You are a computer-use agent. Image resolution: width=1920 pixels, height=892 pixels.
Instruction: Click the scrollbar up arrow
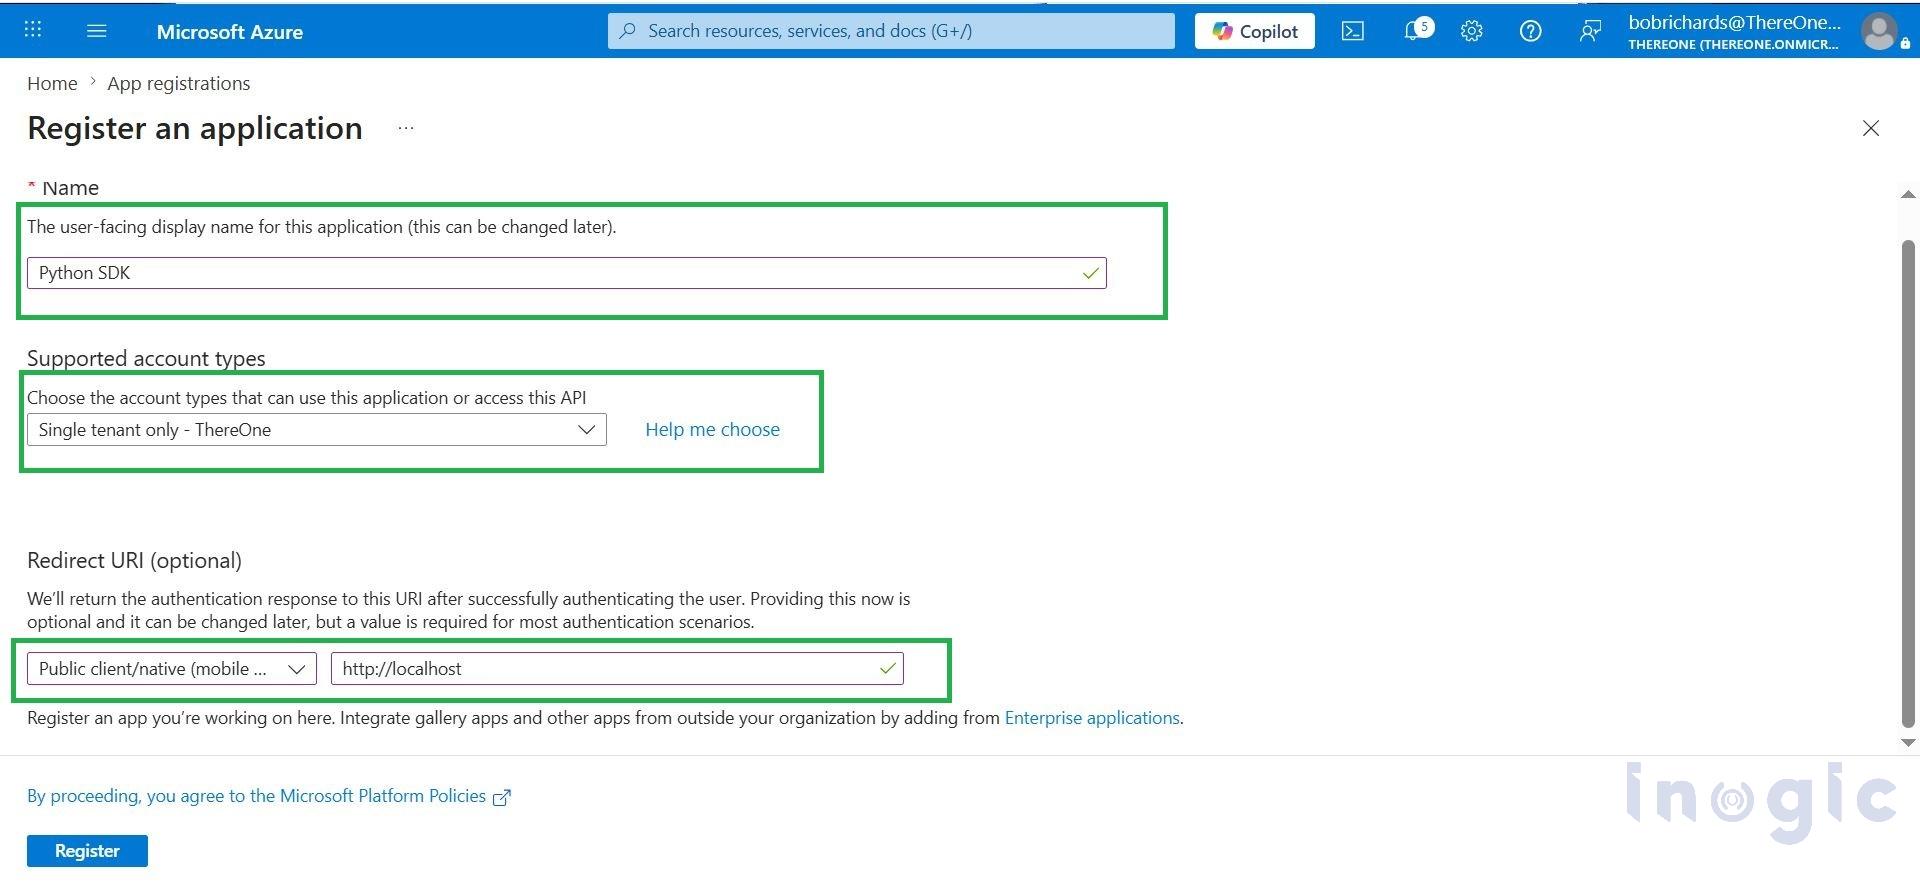[1908, 194]
